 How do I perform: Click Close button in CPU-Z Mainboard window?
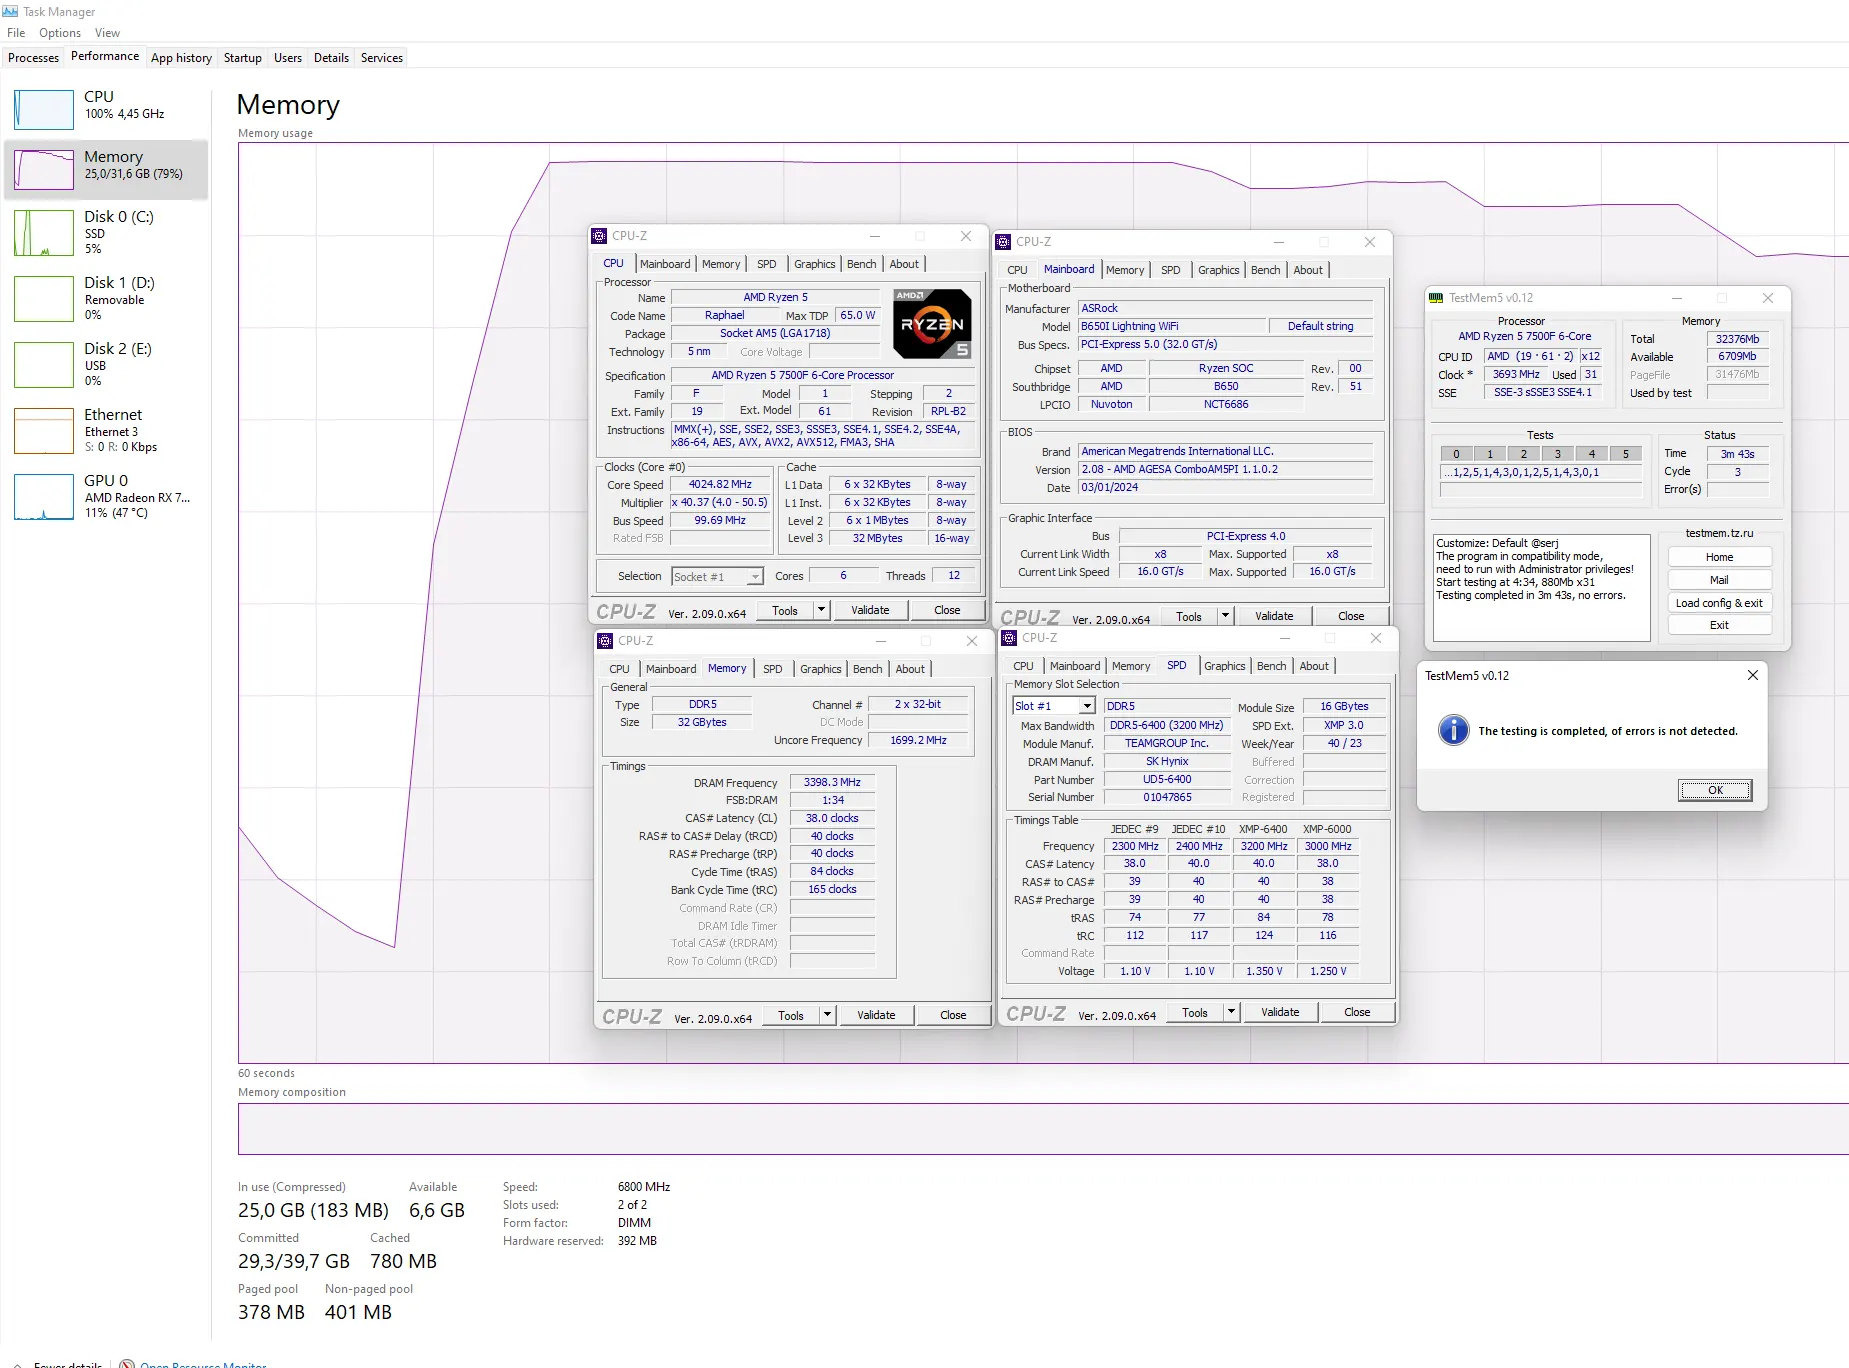pos(1351,616)
